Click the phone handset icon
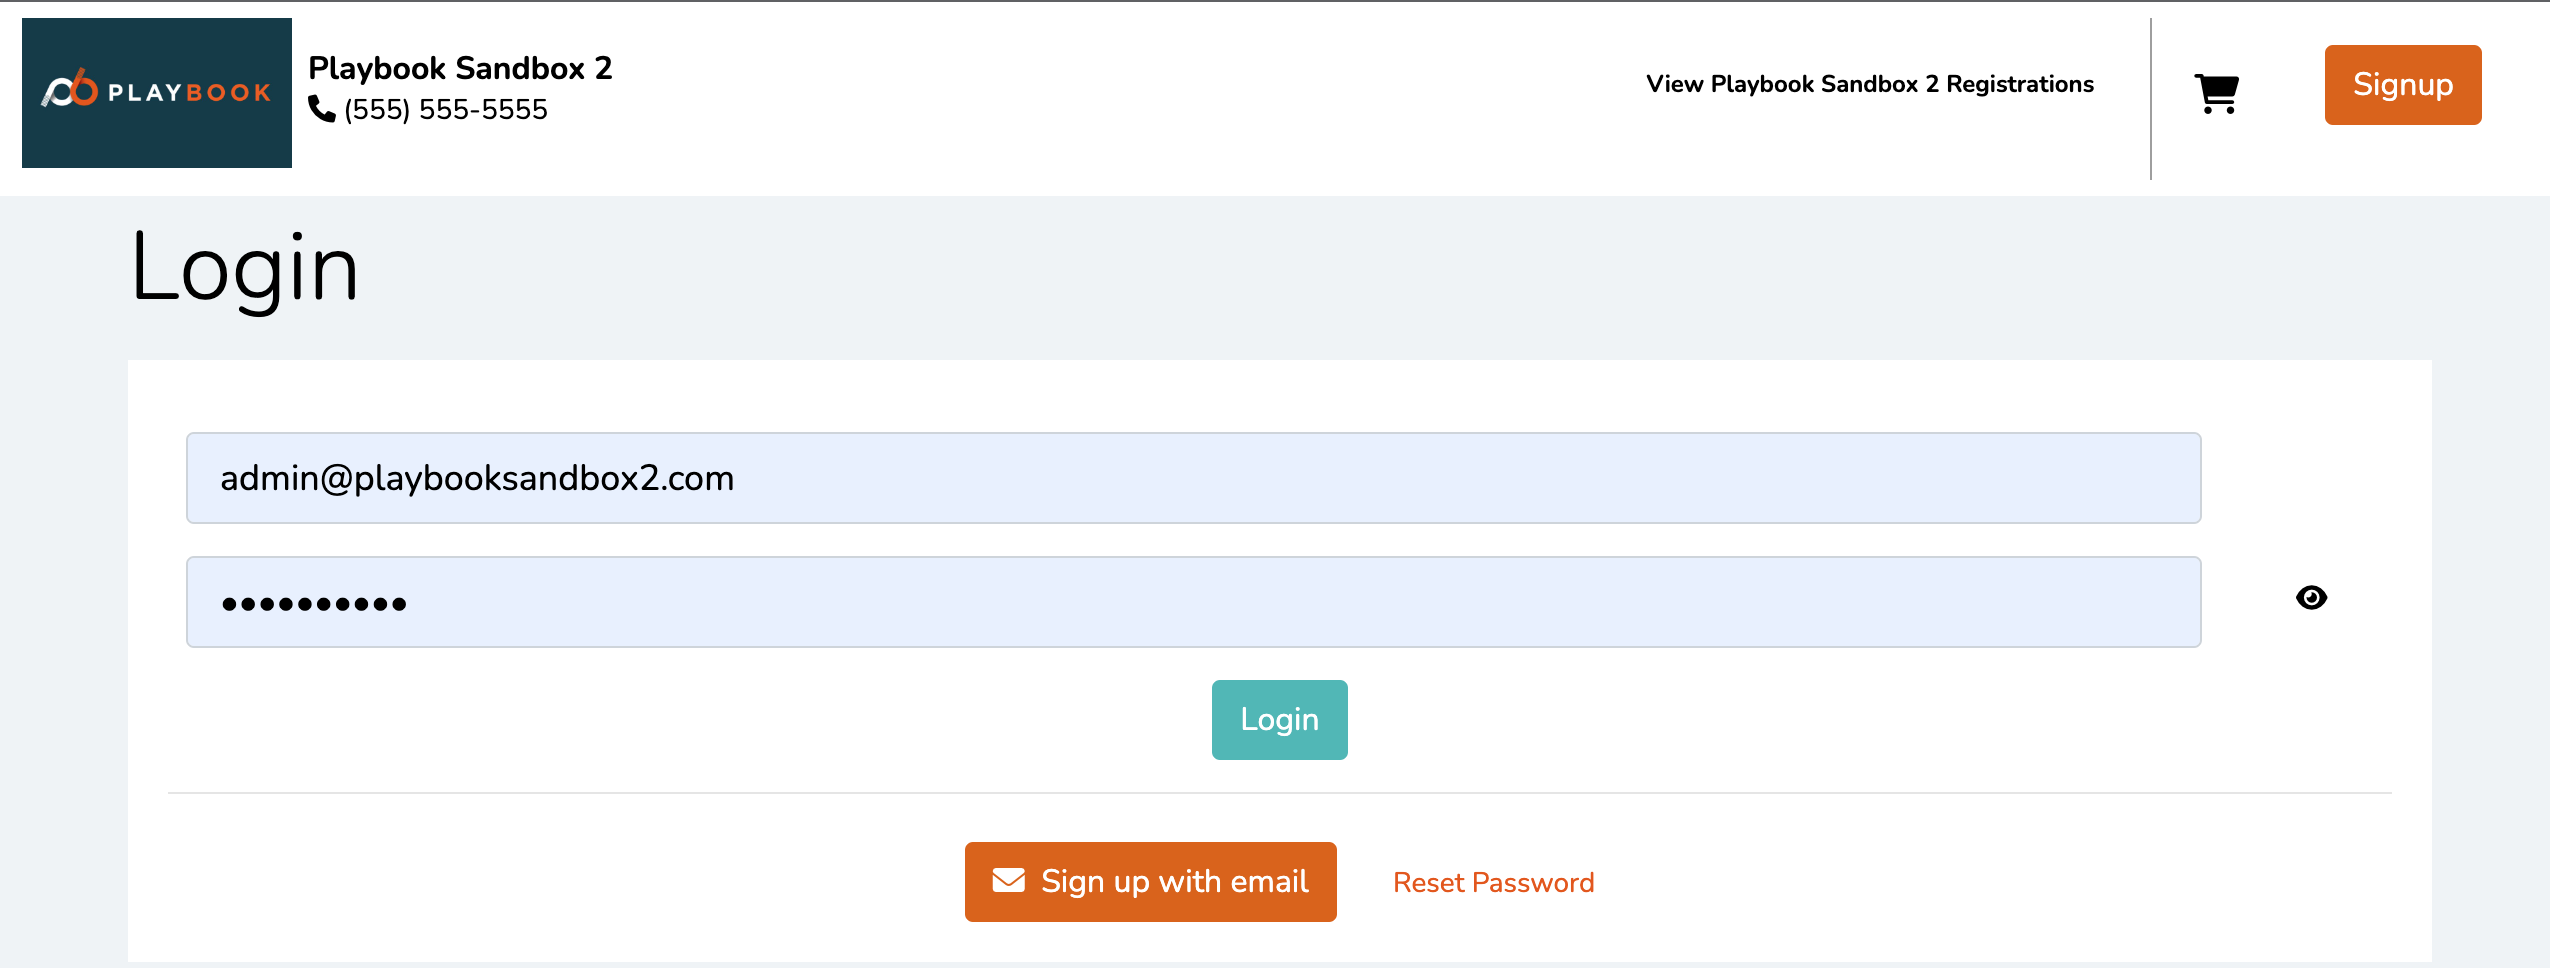 tap(321, 109)
